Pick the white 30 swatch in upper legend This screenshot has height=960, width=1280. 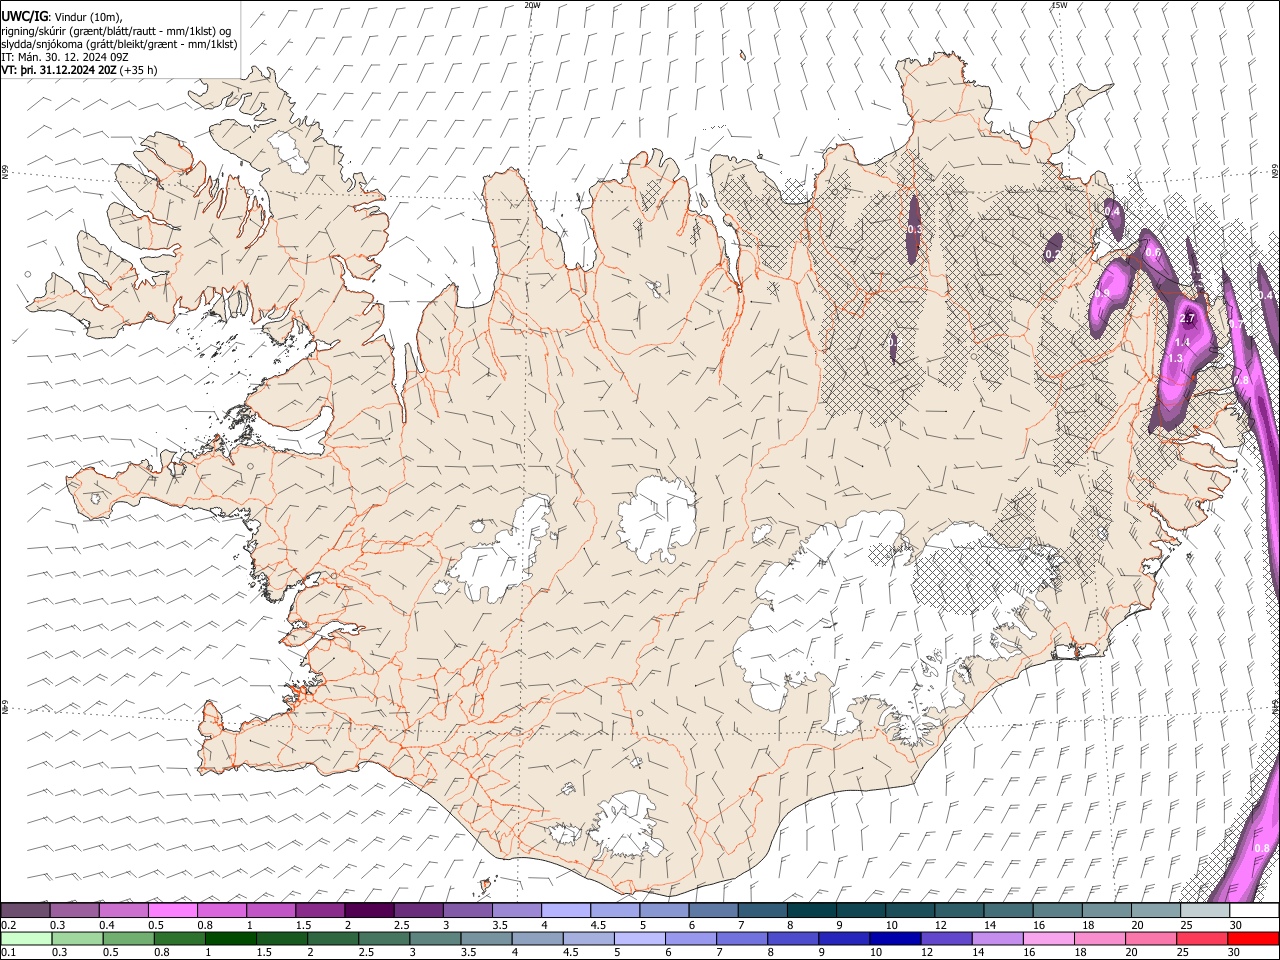[x=1254, y=910]
